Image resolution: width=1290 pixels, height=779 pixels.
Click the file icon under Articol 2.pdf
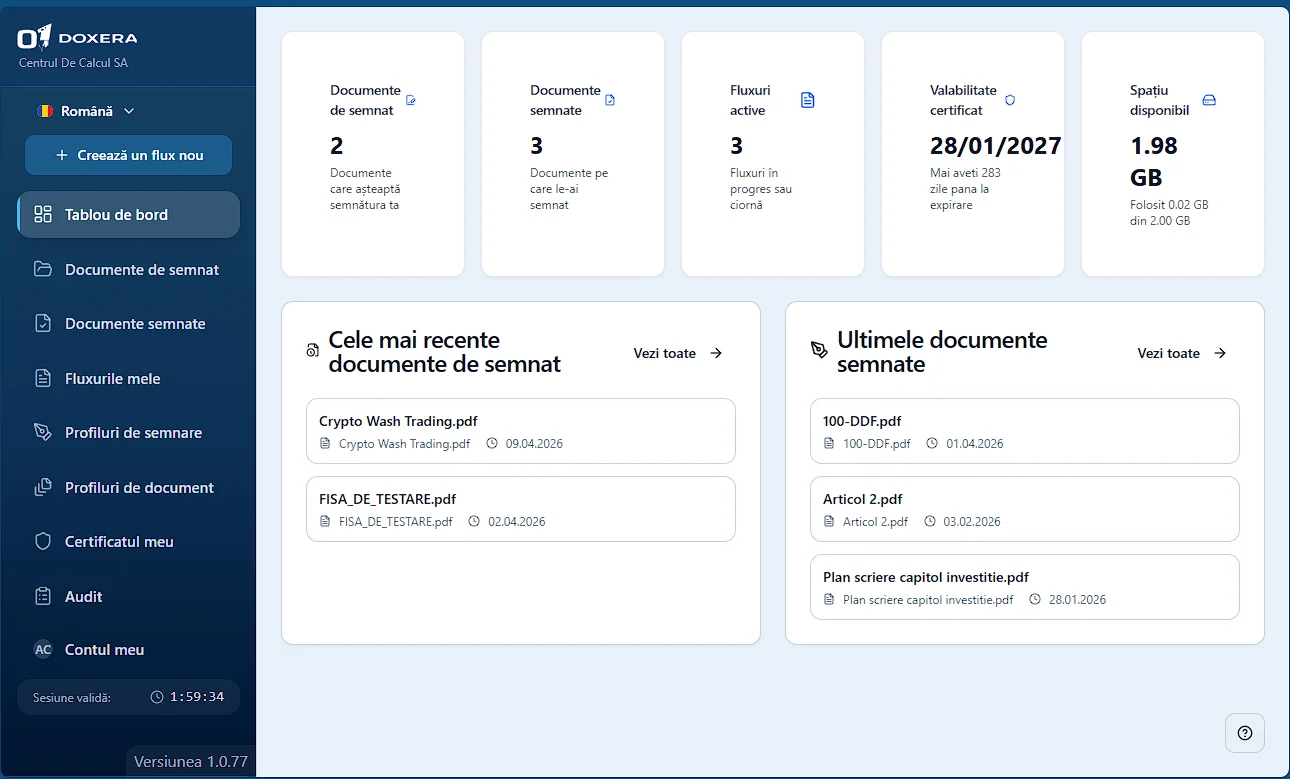point(829,522)
